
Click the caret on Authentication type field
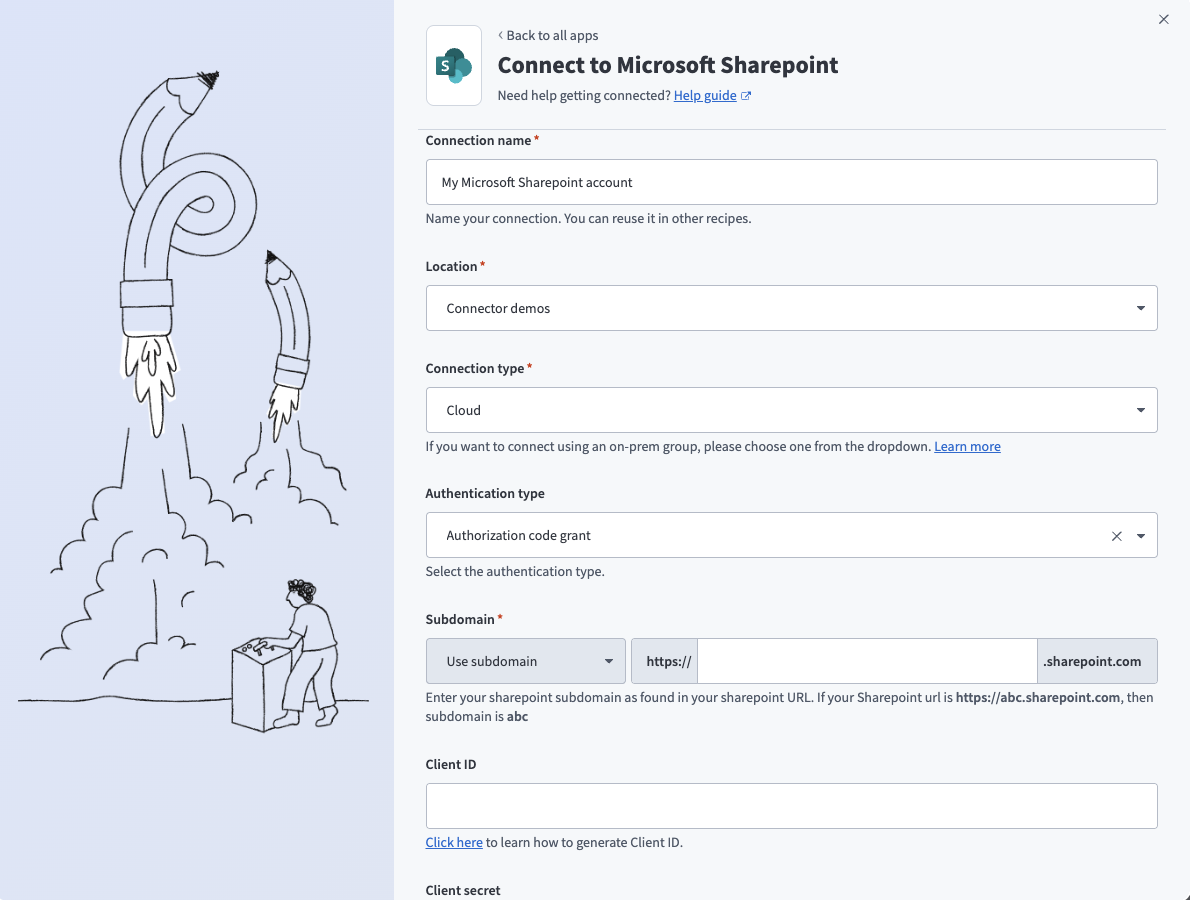[x=1141, y=535]
